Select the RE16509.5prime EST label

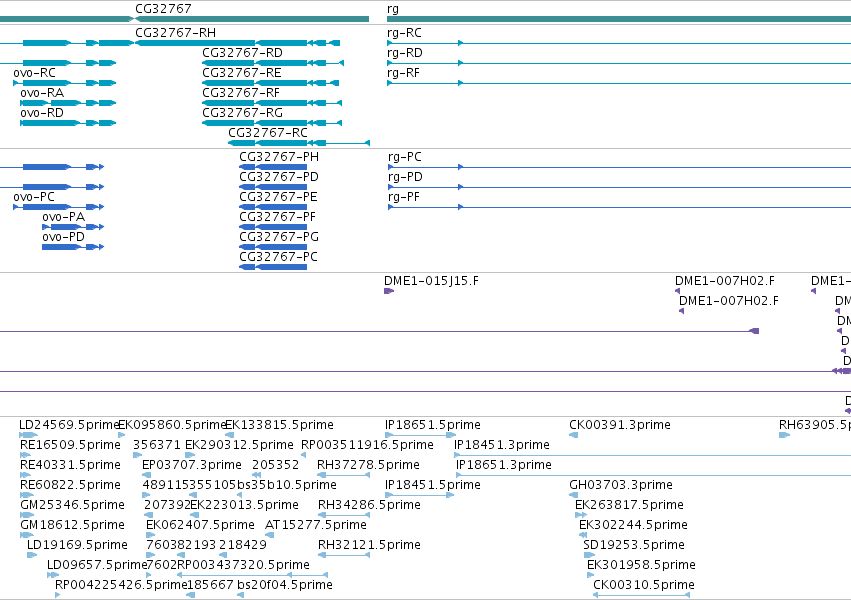[x=70, y=445]
